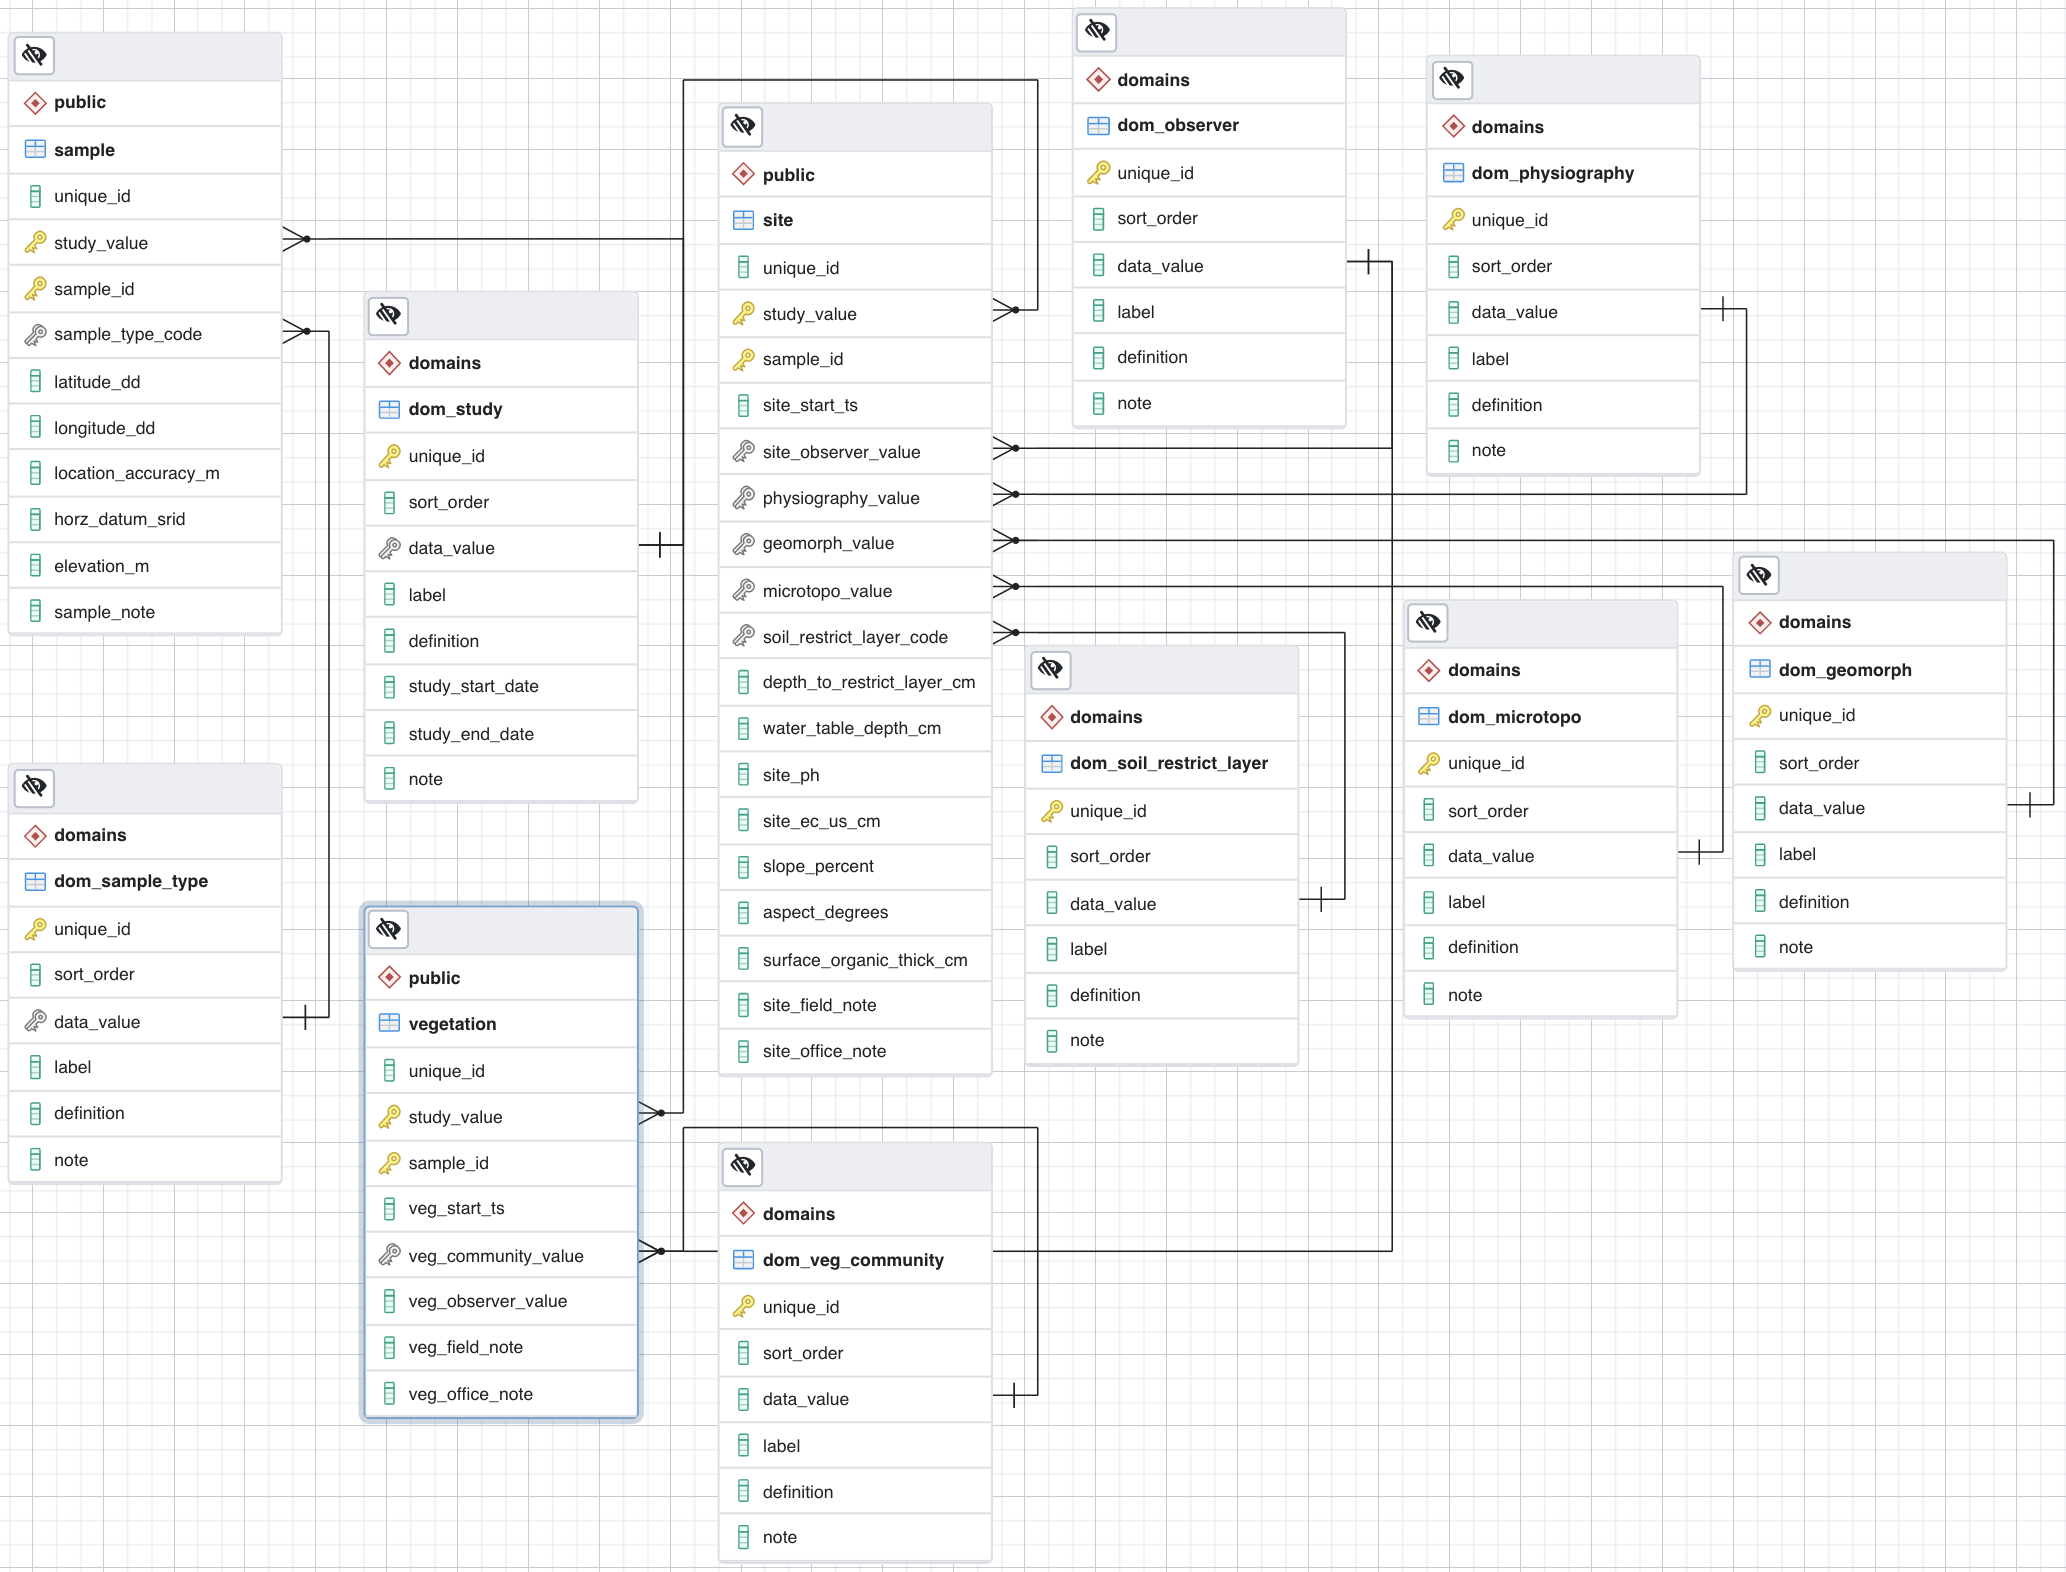Click public schema icon in sample table
Screen dimensions: 2066x1572
(35, 102)
